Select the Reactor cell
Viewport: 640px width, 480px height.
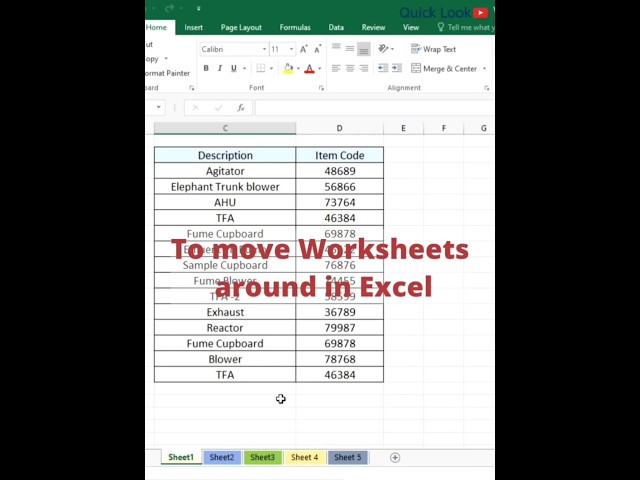[x=225, y=328]
